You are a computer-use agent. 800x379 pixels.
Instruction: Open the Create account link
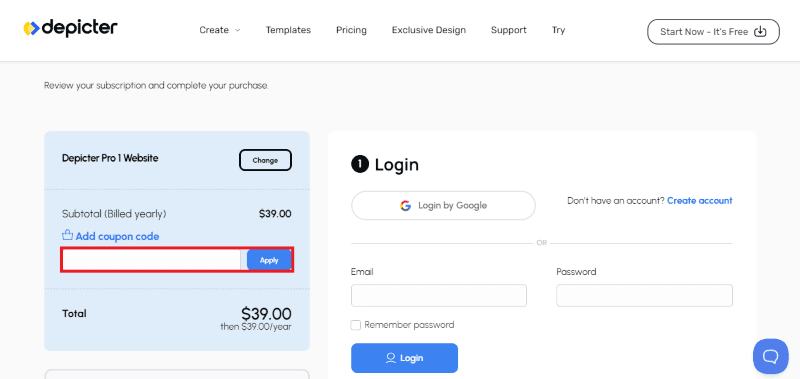(699, 200)
